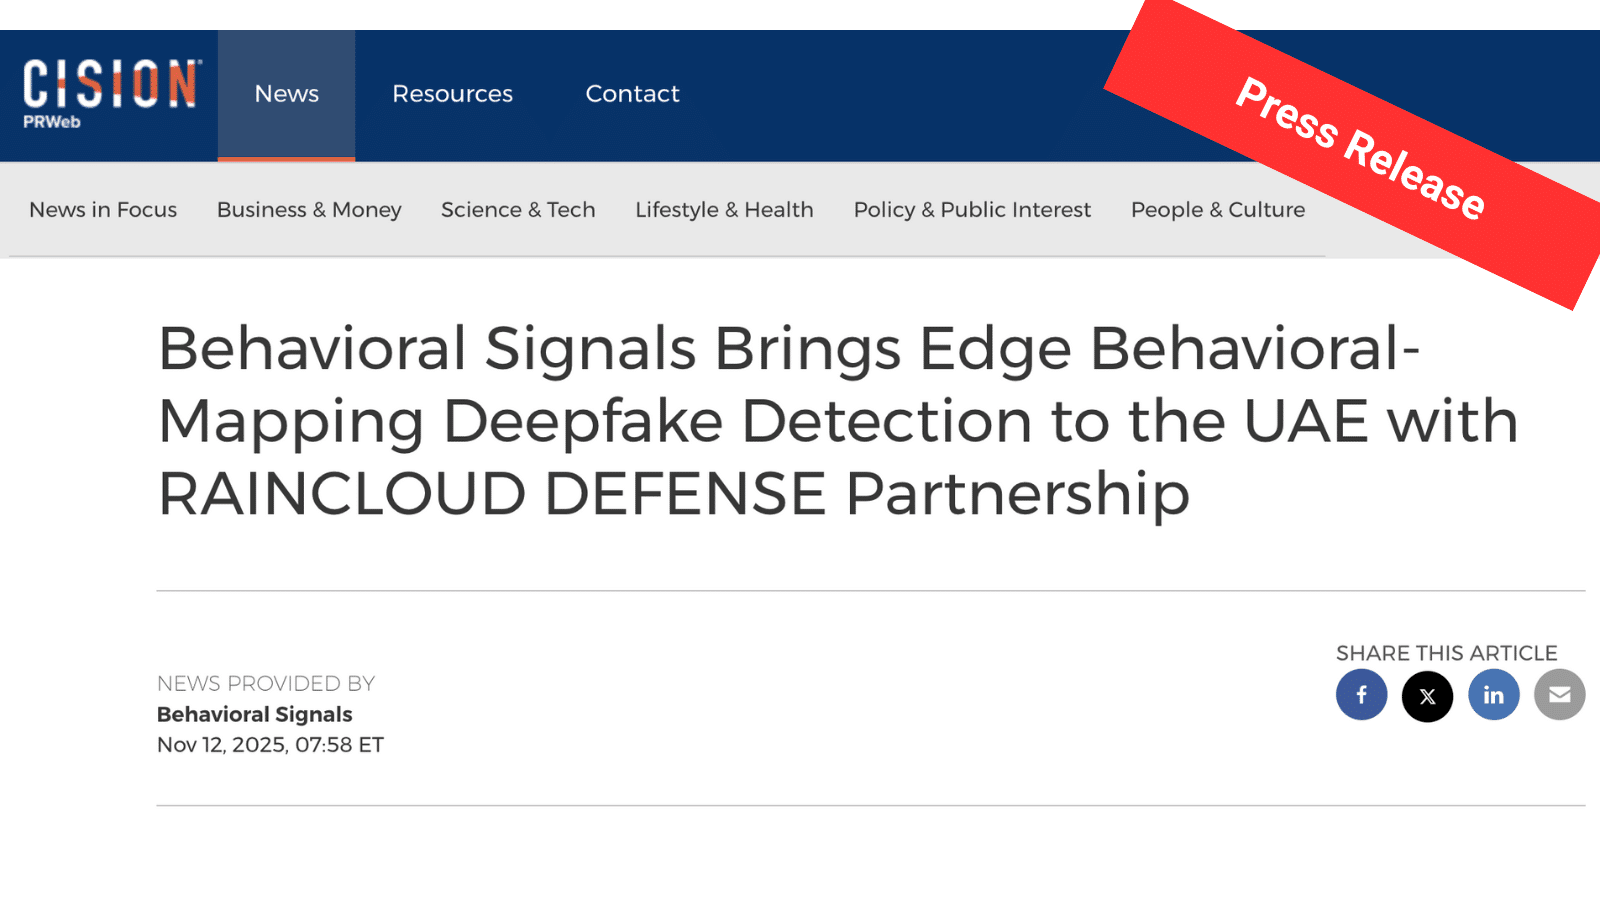Image resolution: width=1600 pixels, height=900 pixels.
Task: Share article on LinkedIn
Action: [x=1493, y=695]
